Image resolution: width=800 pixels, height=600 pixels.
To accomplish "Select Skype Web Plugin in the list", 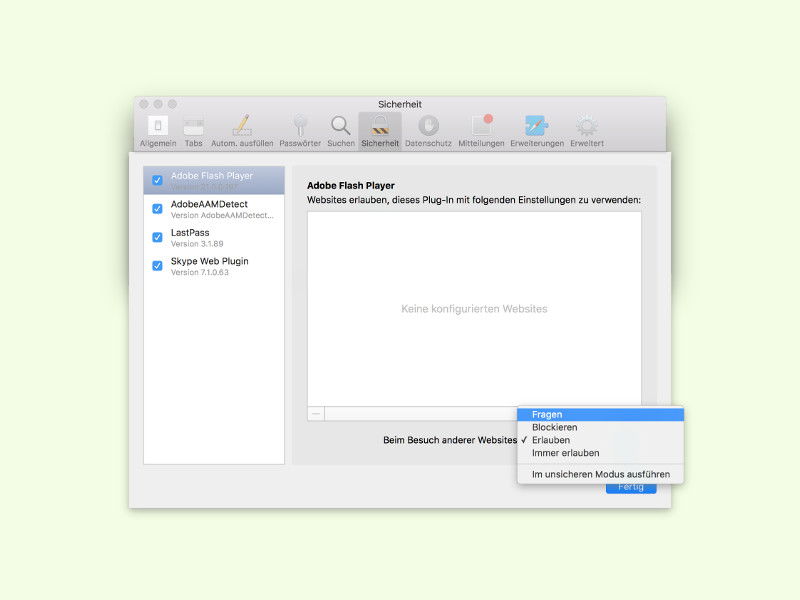I will coord(214,266).
